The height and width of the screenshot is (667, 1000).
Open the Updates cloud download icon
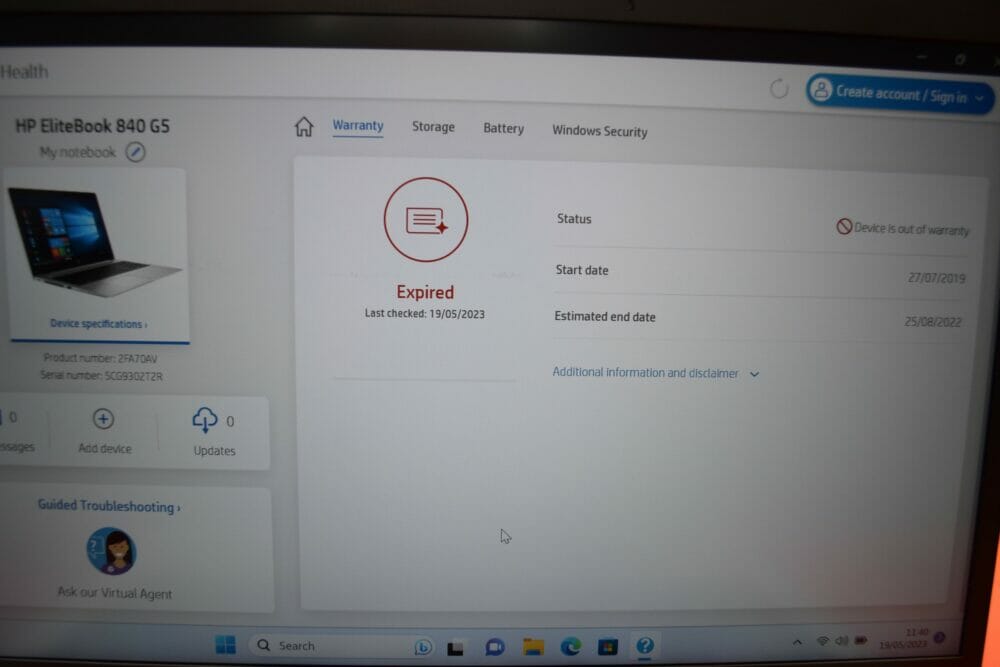click(205, 420)
